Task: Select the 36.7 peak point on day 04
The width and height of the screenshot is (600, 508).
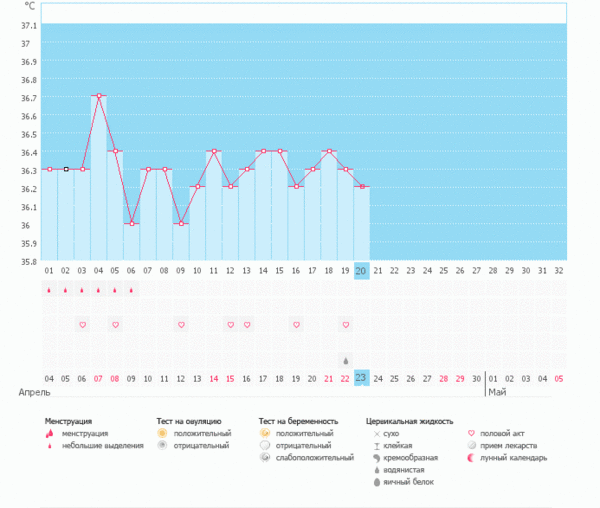Action: 99,96
